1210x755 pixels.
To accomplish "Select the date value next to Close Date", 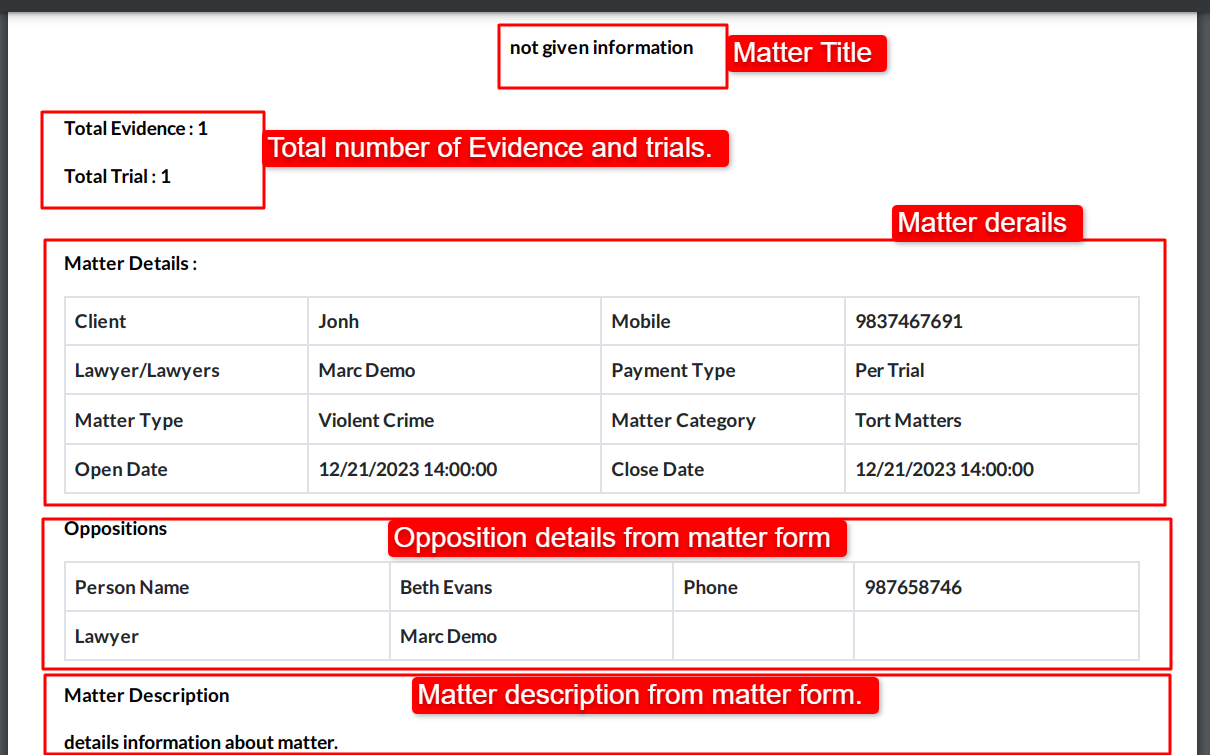I will [x=945, y=469].
